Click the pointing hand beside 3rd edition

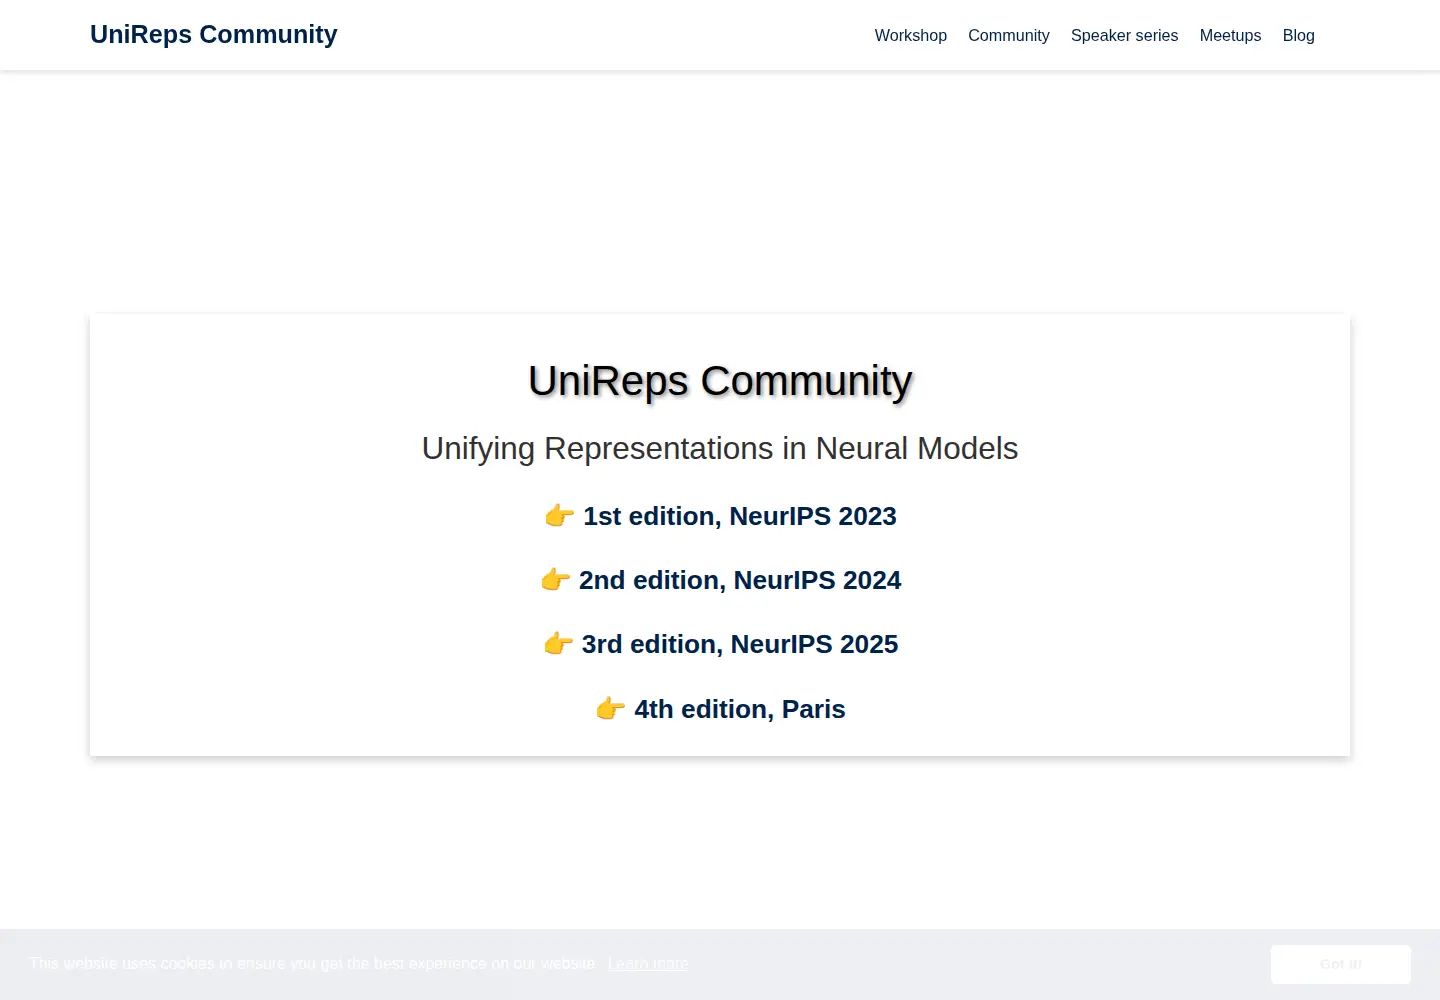[x=558, y=644]
